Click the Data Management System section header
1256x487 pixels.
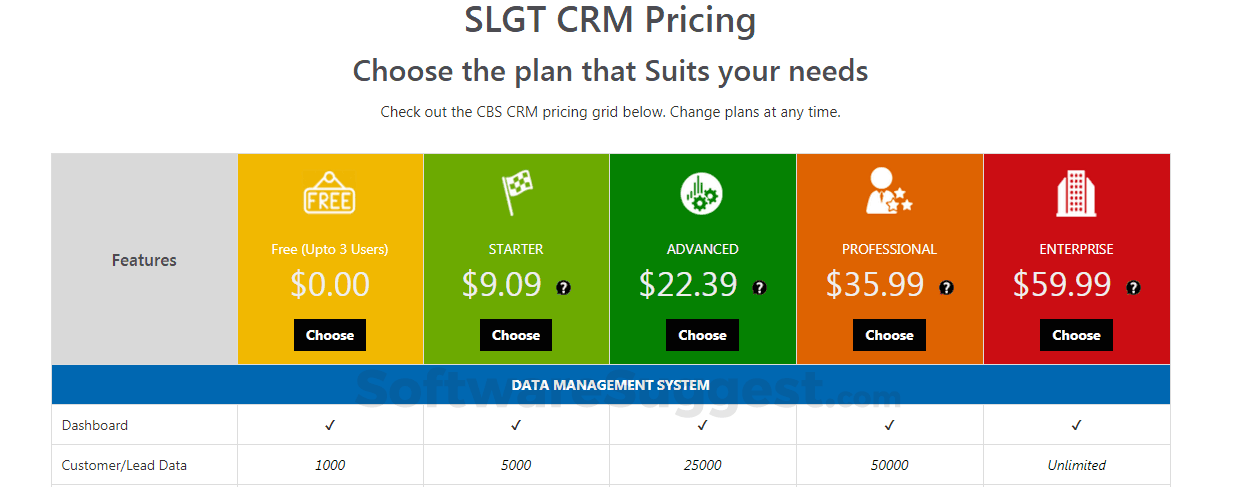coord(610,385)
